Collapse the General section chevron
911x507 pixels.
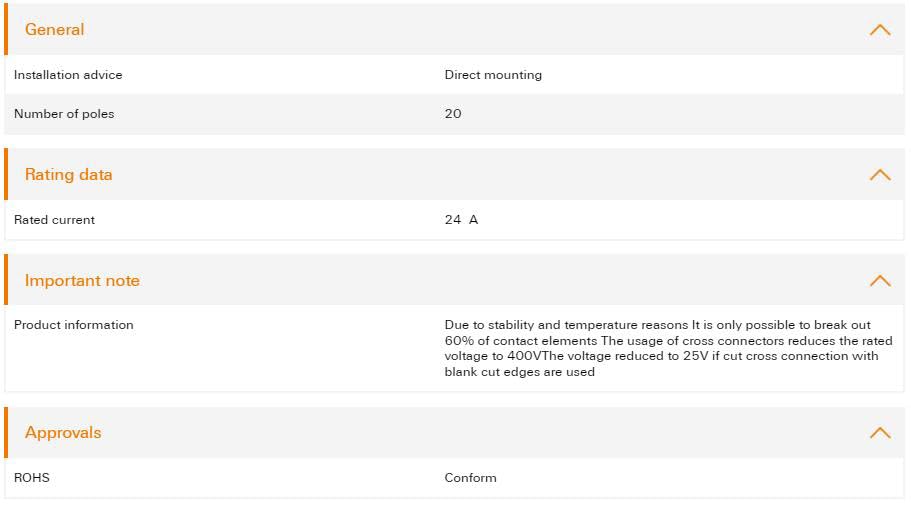(880, 30)
